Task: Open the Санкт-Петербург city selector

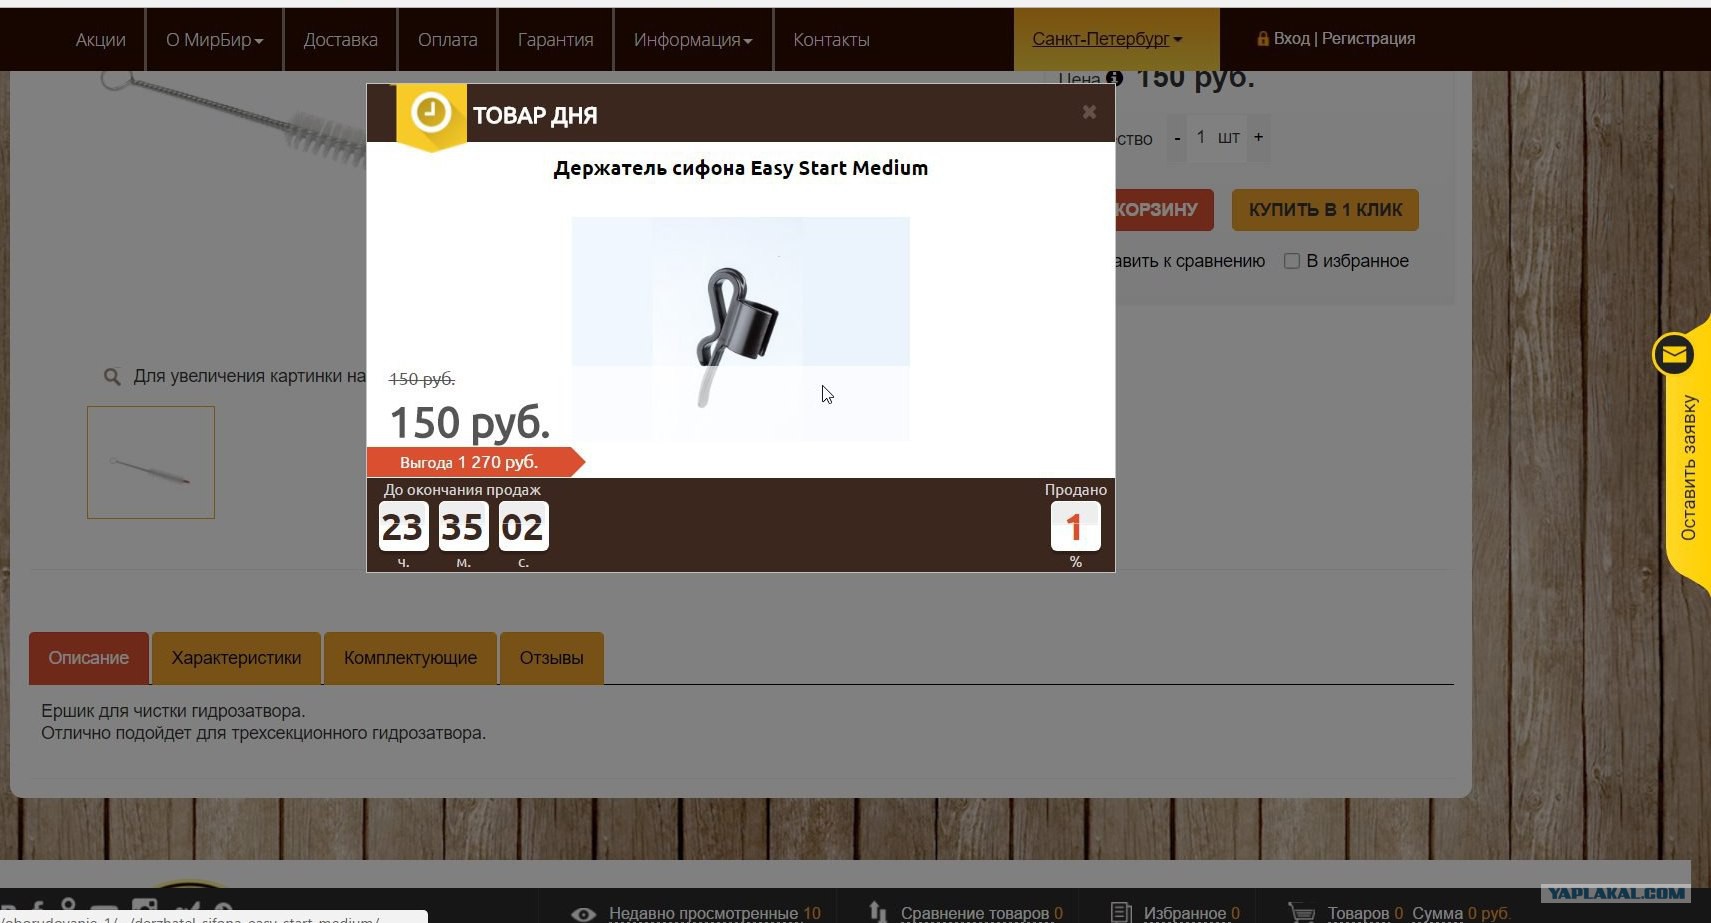Action: (x=1107, y=39)
